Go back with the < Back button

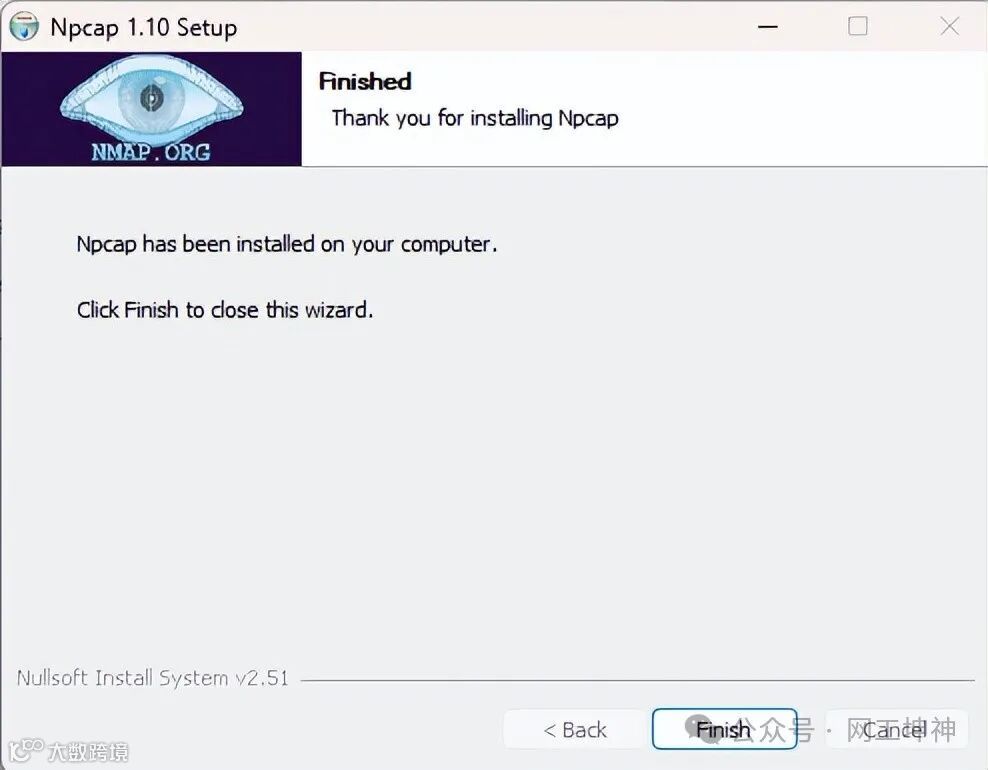click(x=575, y=729)
